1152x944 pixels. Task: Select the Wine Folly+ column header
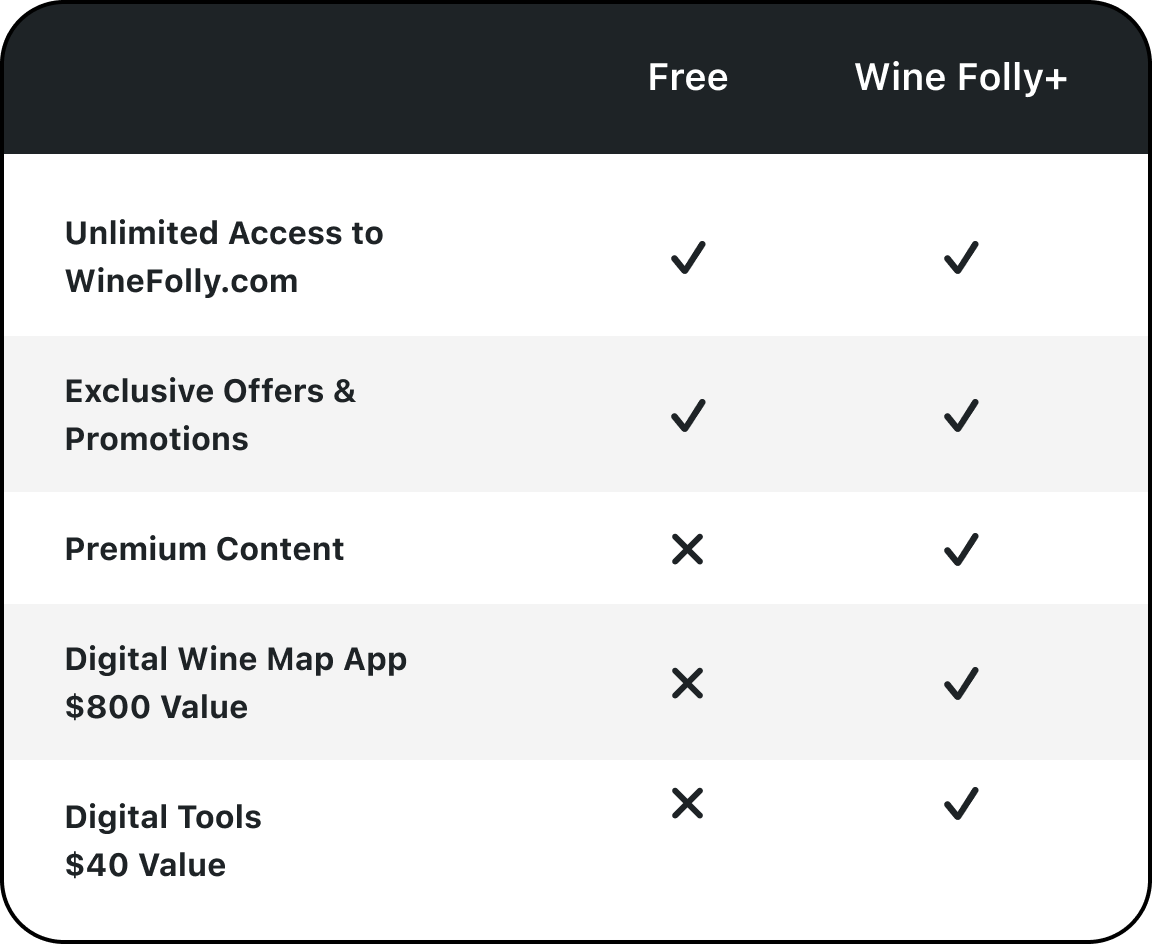960,78
